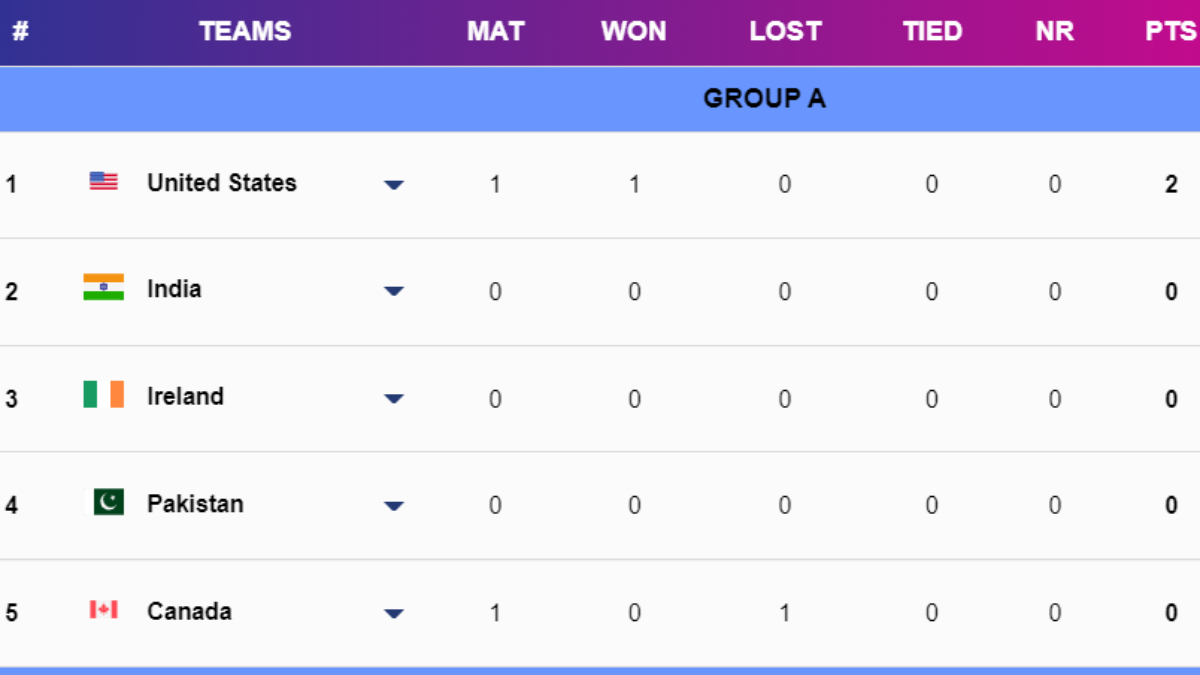The height and width of the screenshot is (675, 1200).
Task: Click the MAT column header
Action: 495,31
